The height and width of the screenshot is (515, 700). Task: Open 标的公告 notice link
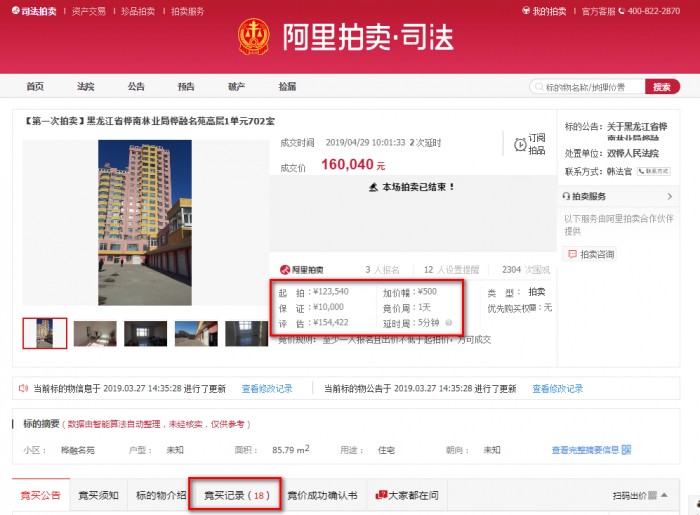point(637,132)
